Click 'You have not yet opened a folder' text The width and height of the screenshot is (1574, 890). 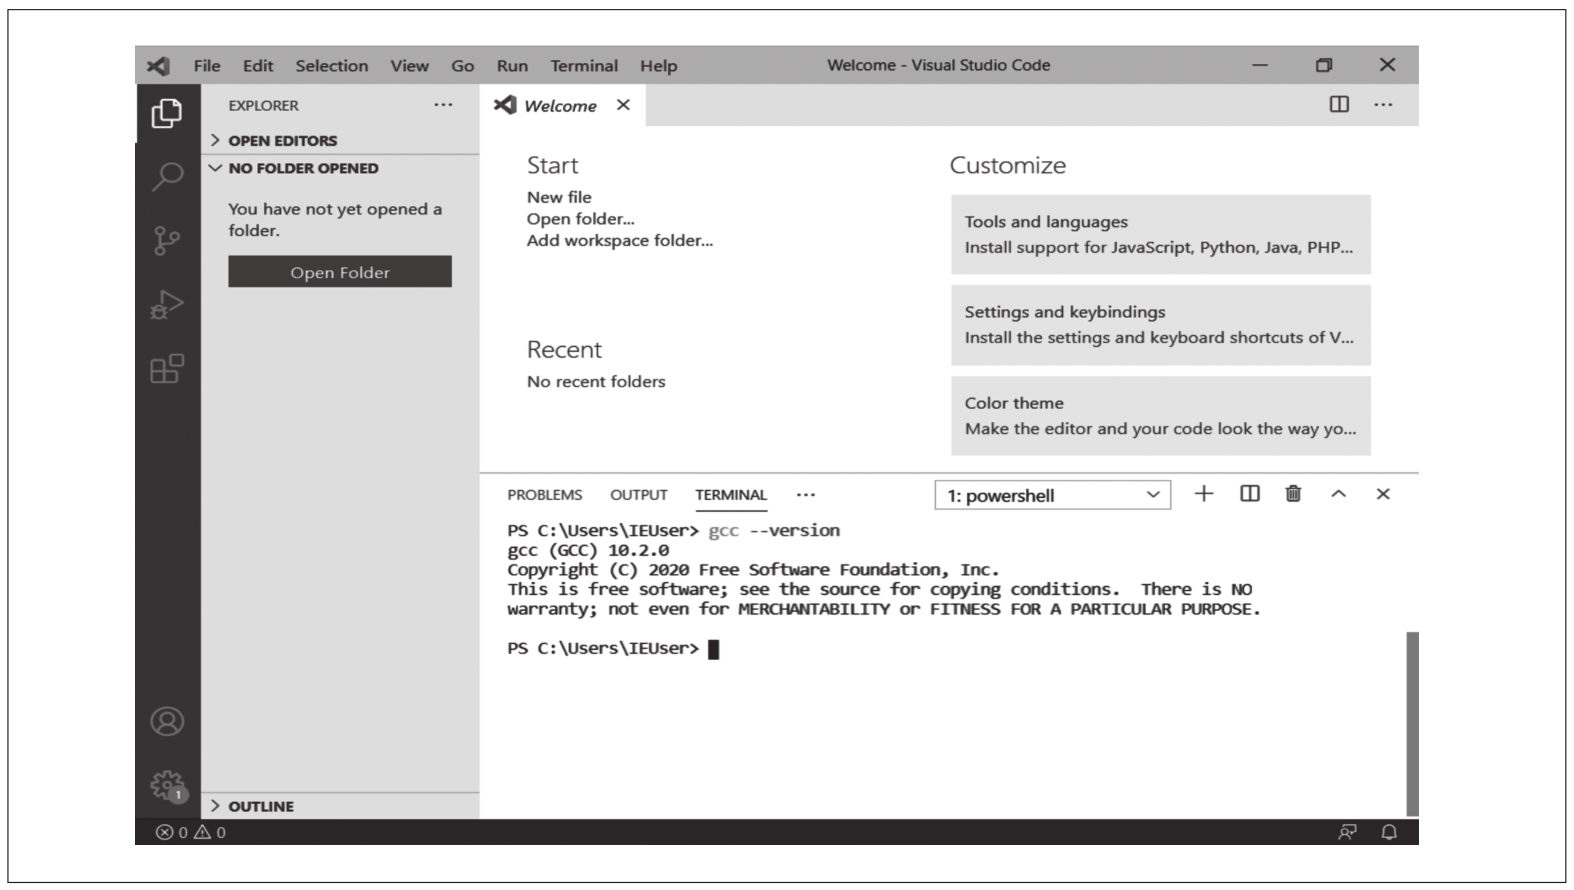coord(335,219)
